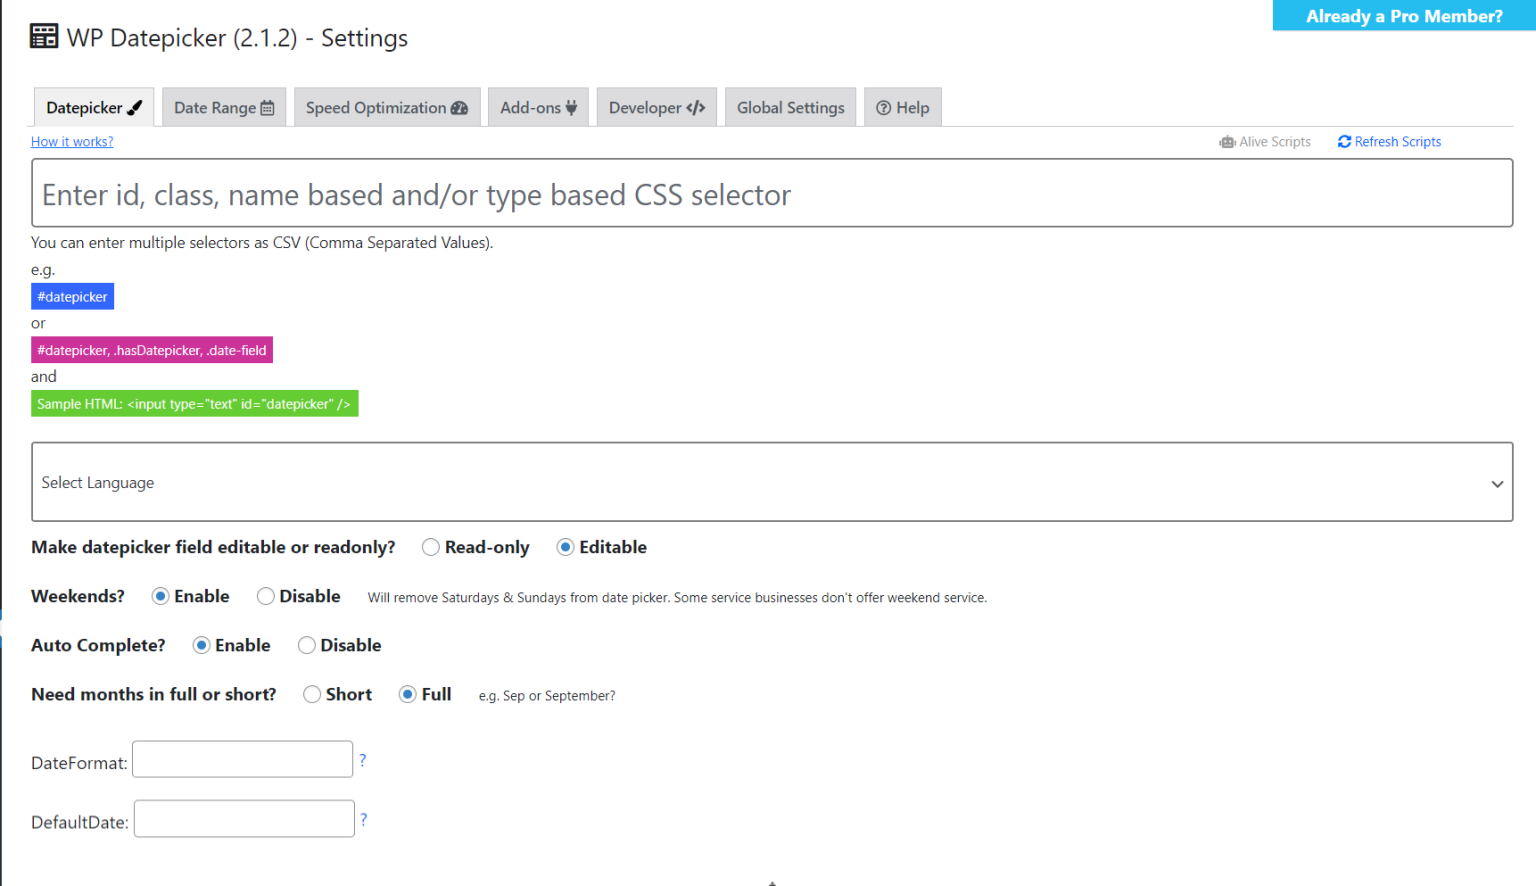Switch to the Speed Optimization tab
The width and height of the screenshot is (1536, 886).
coord(386,108)
